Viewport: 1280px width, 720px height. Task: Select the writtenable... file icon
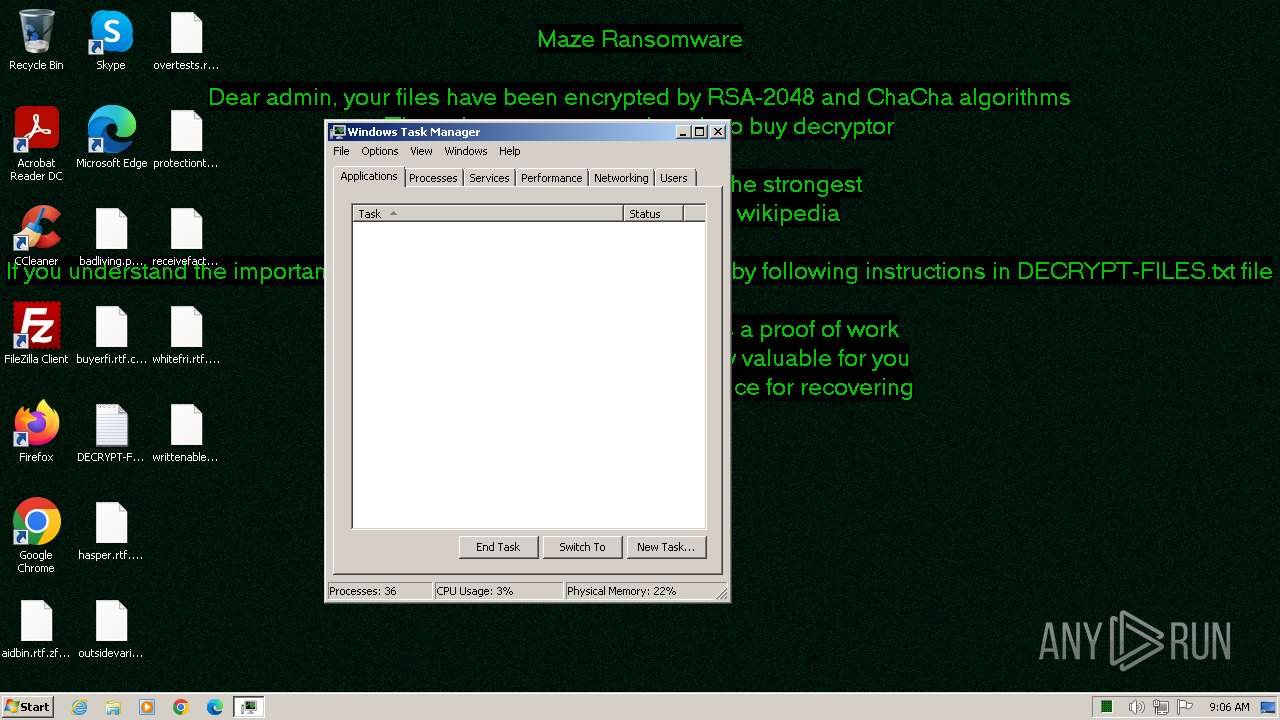tap(186, 433)
